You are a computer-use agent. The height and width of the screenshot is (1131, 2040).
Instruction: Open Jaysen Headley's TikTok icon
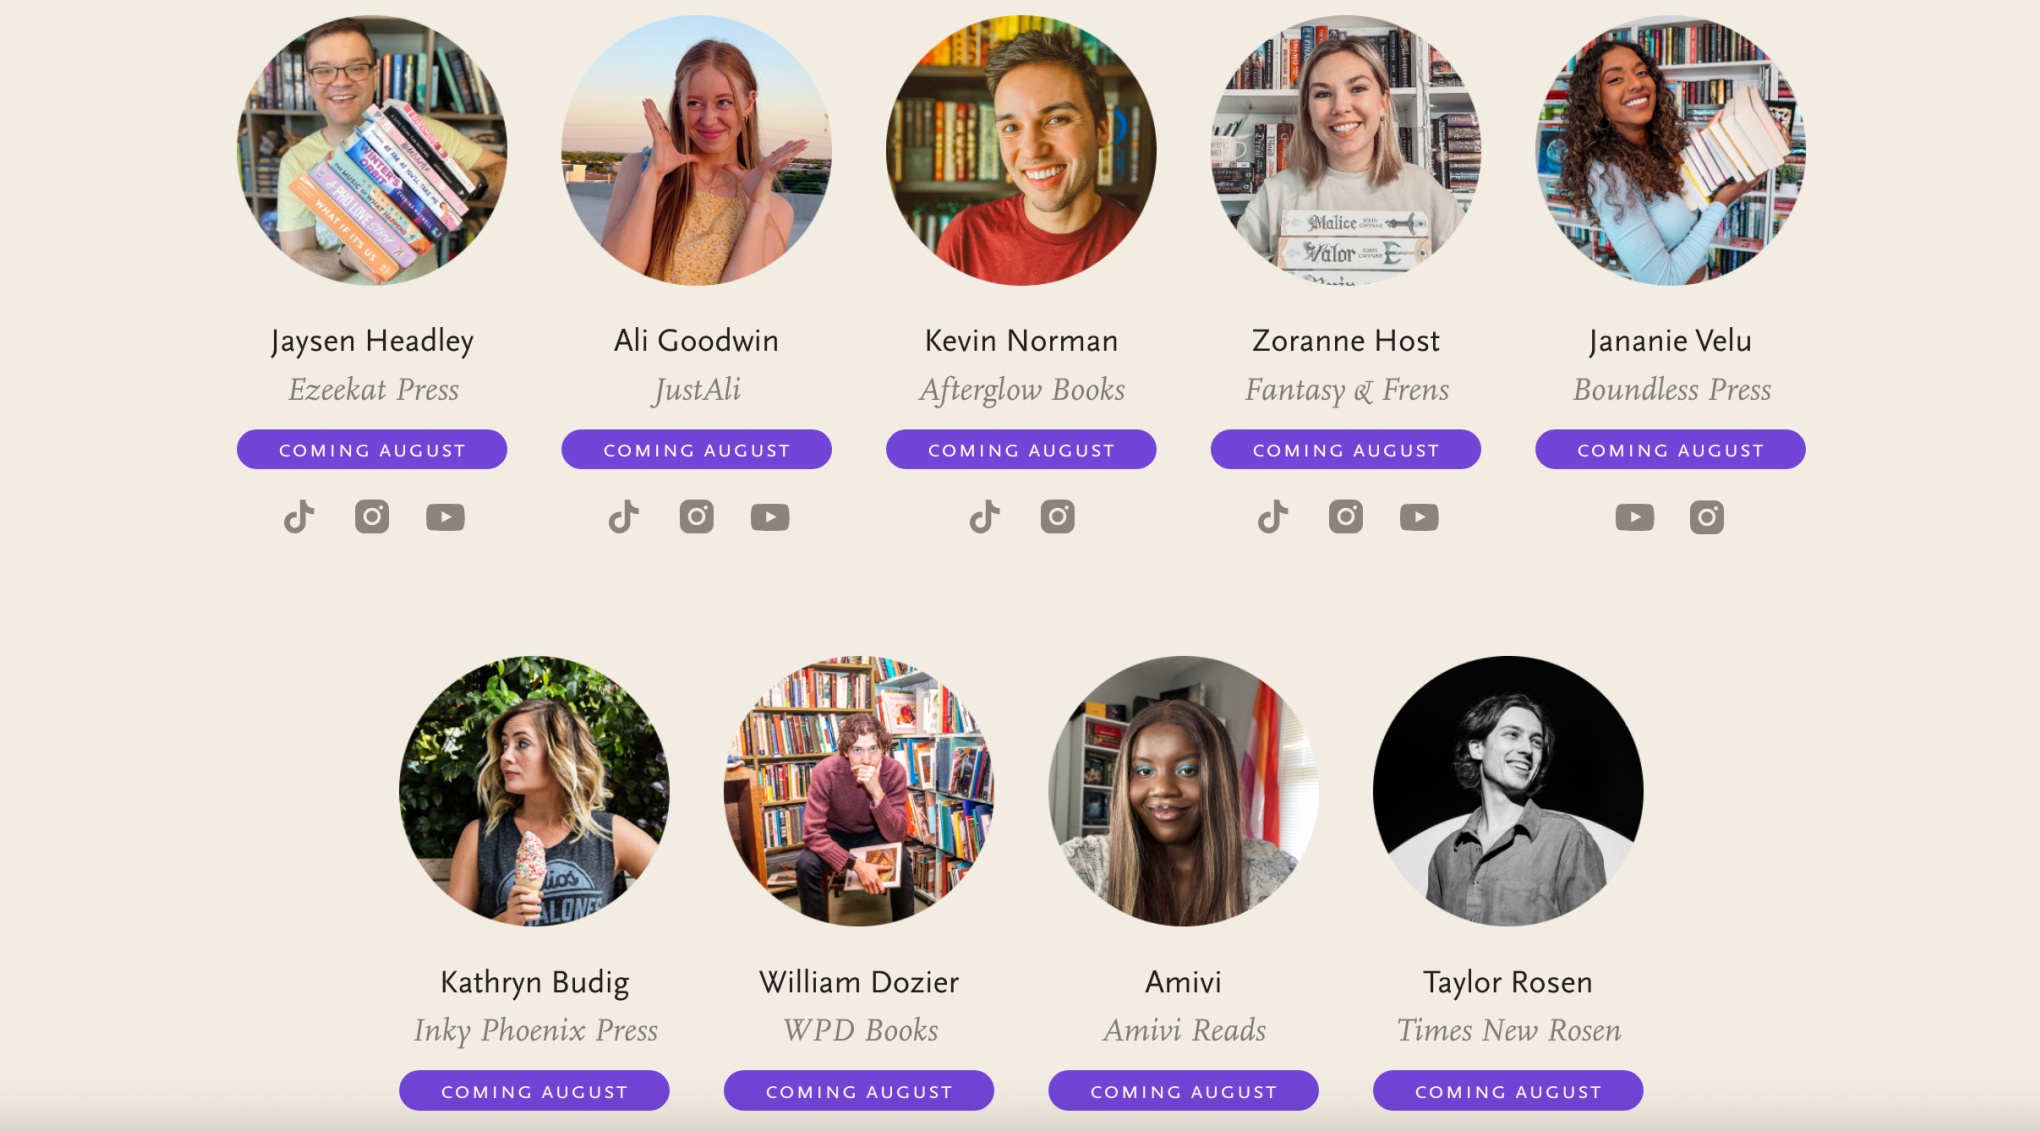point(299,517)
